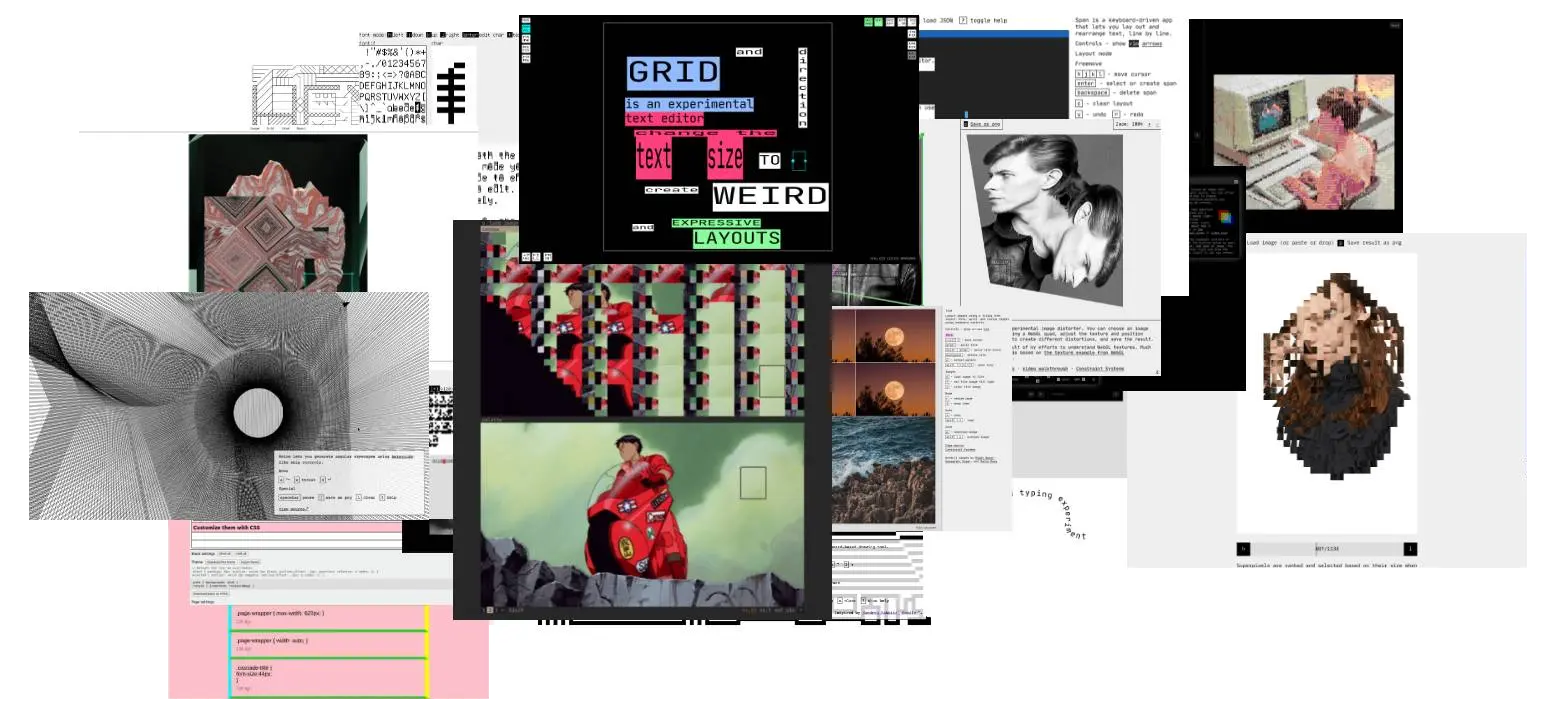
Task: Click the "enter" key in Span's controls list
Action: tap(1085, 83)
